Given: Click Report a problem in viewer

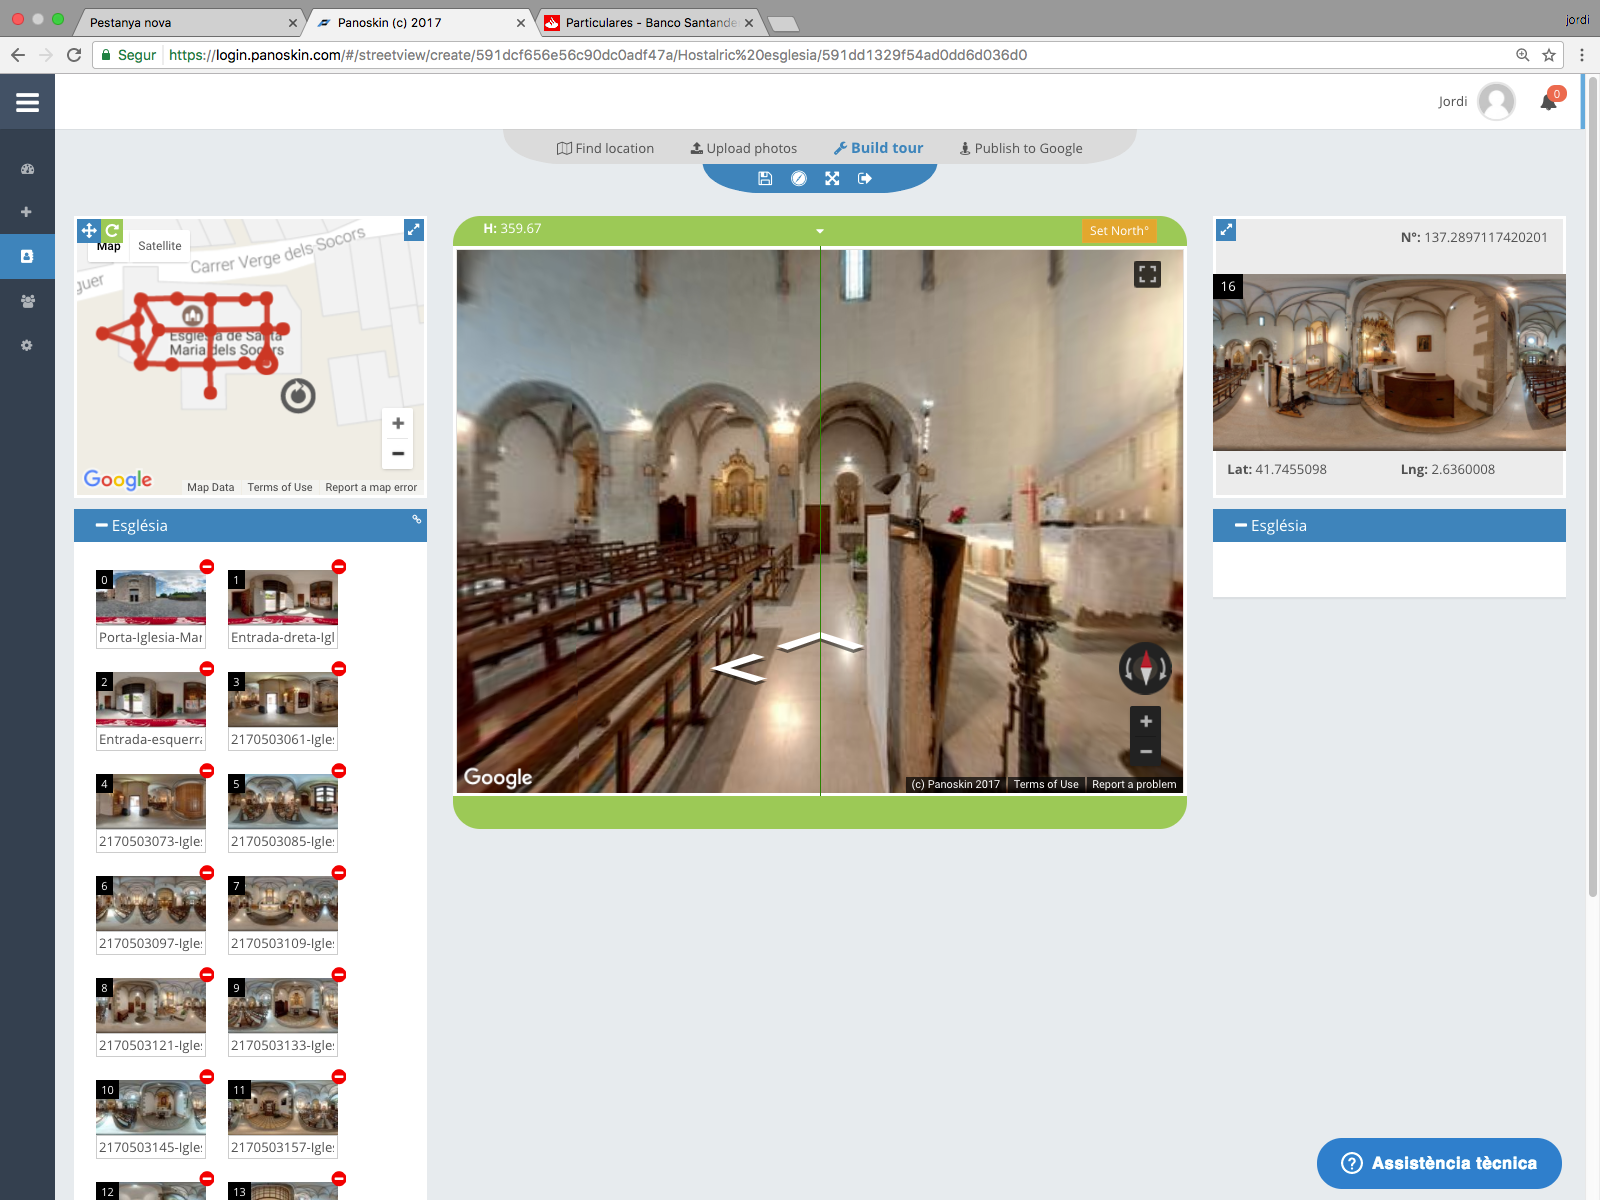Looking at the screenshot, I should click(1134, 784).
